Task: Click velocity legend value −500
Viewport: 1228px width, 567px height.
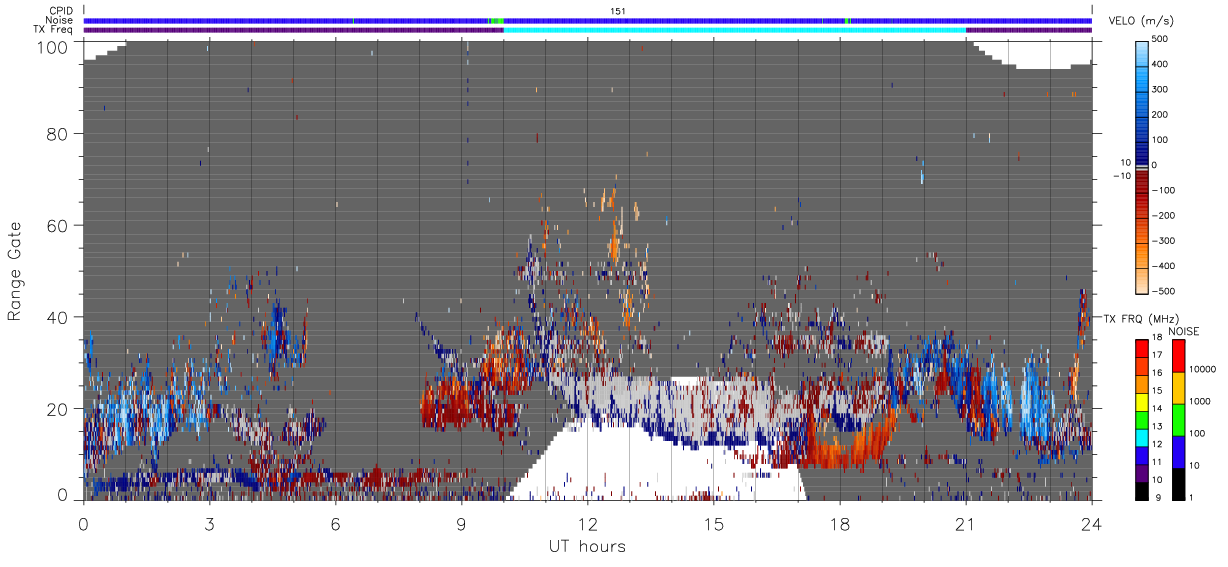Action: click(x=1162, y=291)
